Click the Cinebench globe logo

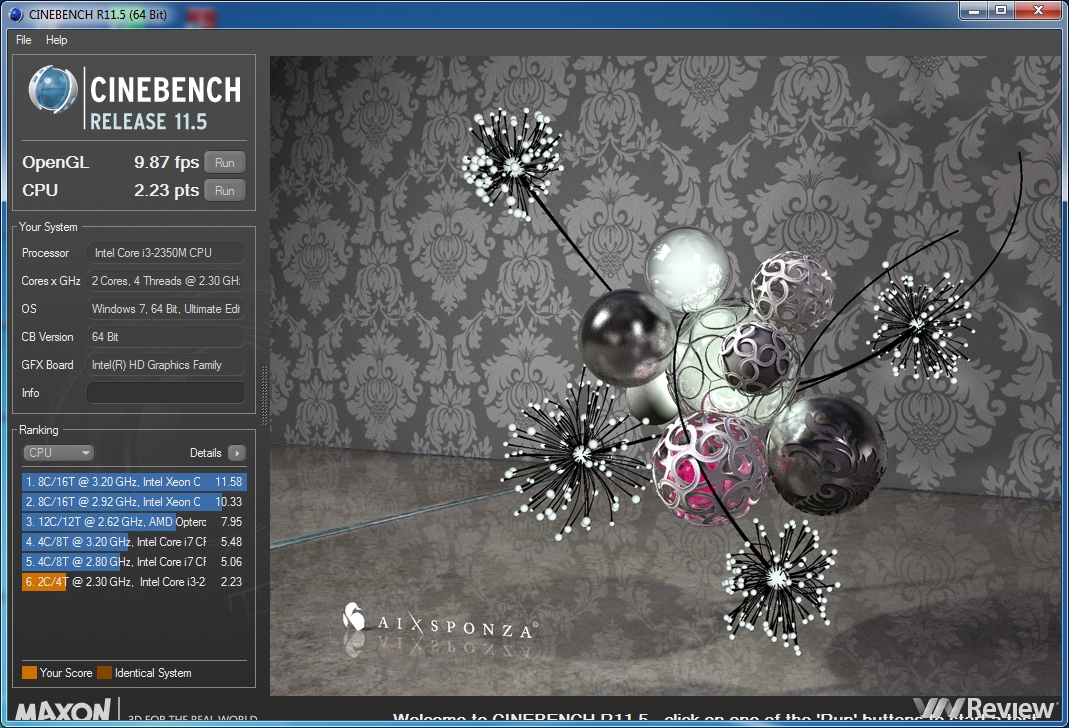[52, 90]
